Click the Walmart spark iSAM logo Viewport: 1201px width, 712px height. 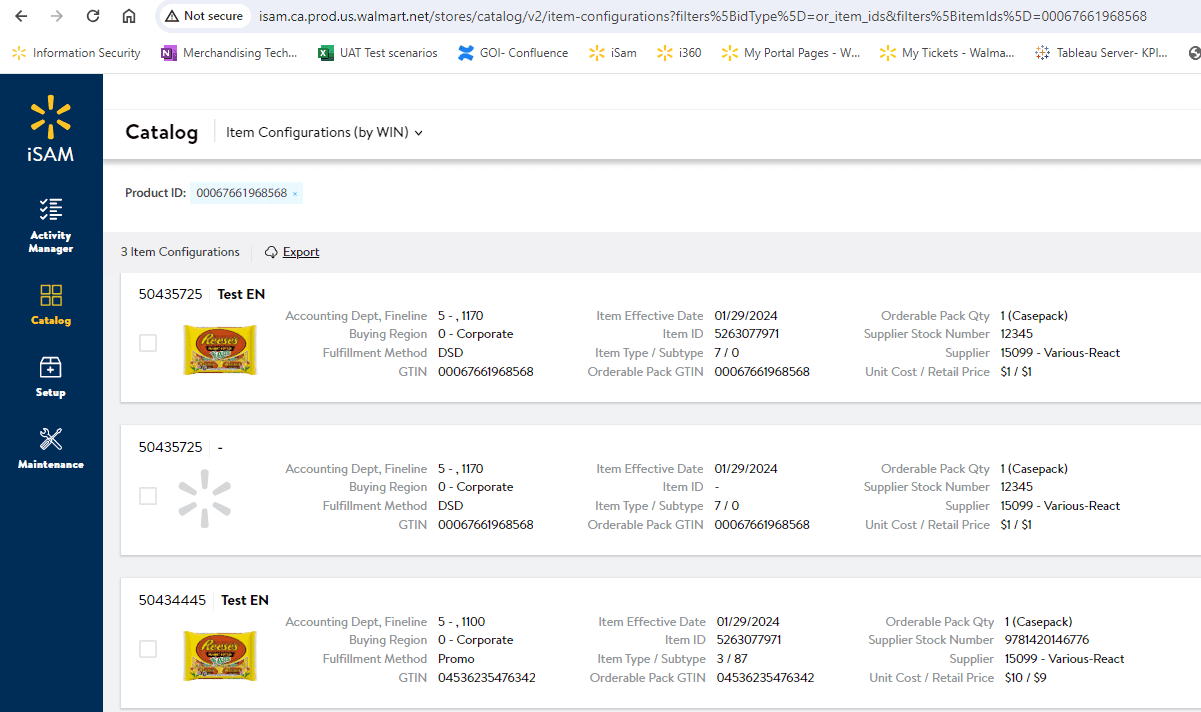click(51, 128)
